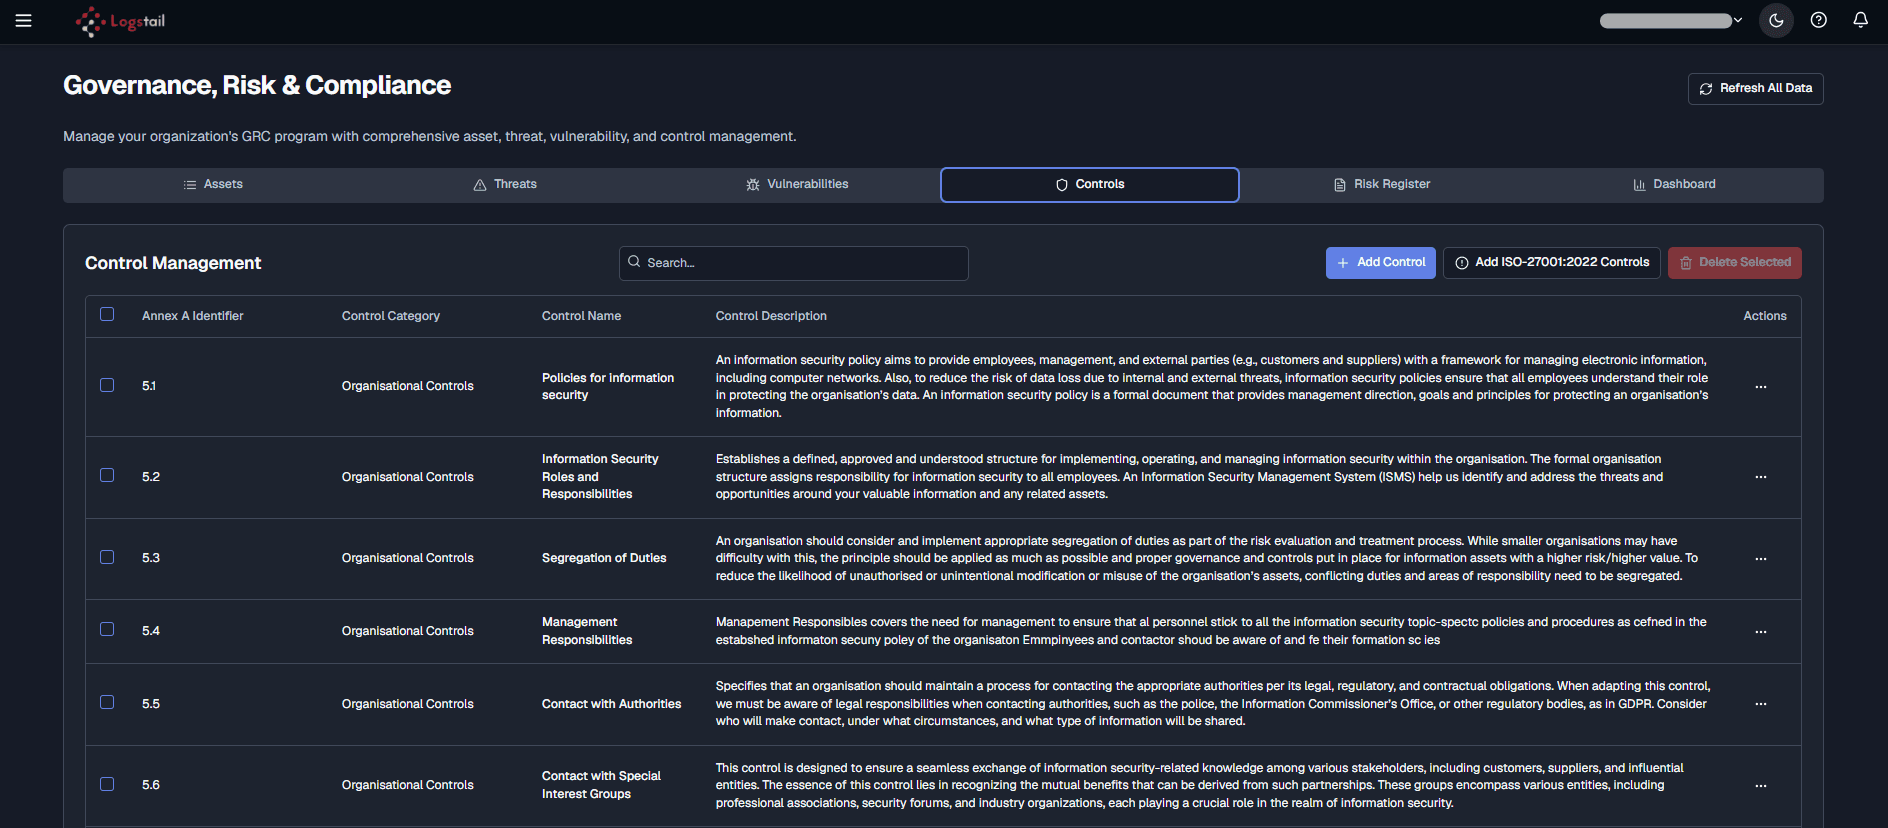Check the box for control 5.2
Image resolution: width=1888 pixels, height=828 pixels.
coord(107,475)
